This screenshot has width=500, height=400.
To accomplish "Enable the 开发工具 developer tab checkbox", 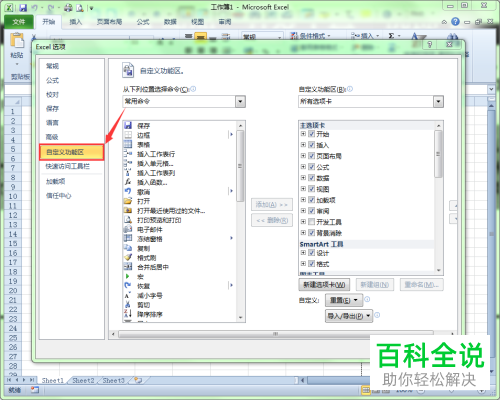I will (x=312, y=222).
